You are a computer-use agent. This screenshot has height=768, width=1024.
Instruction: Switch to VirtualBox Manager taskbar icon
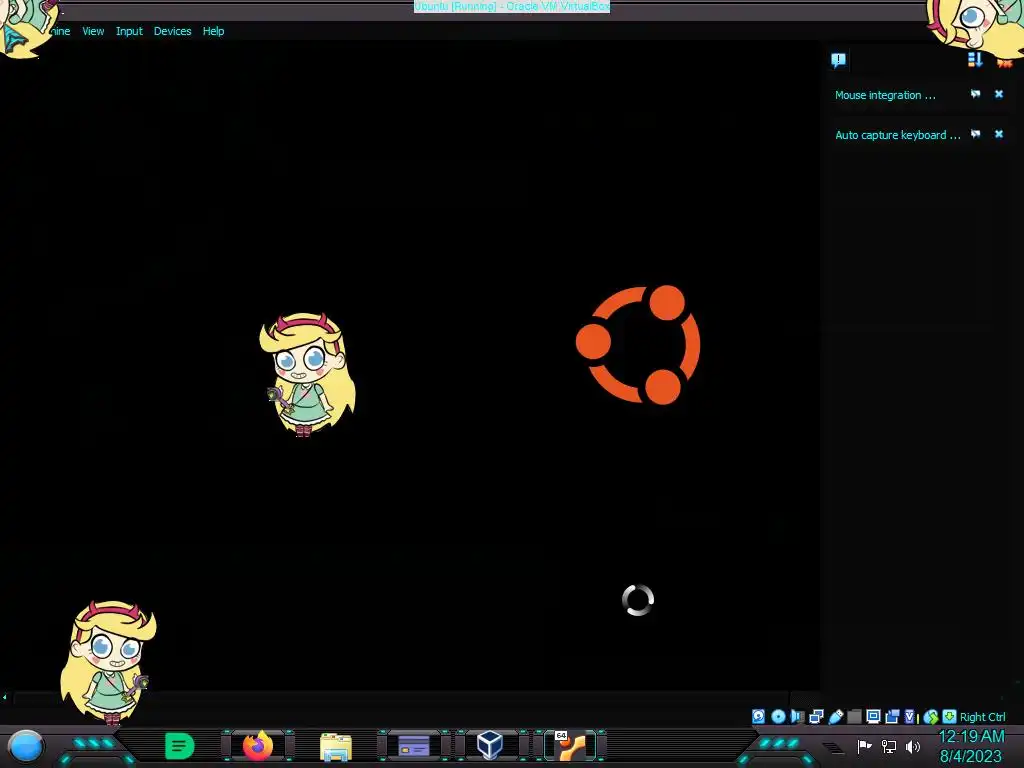(x=490, y=746)
